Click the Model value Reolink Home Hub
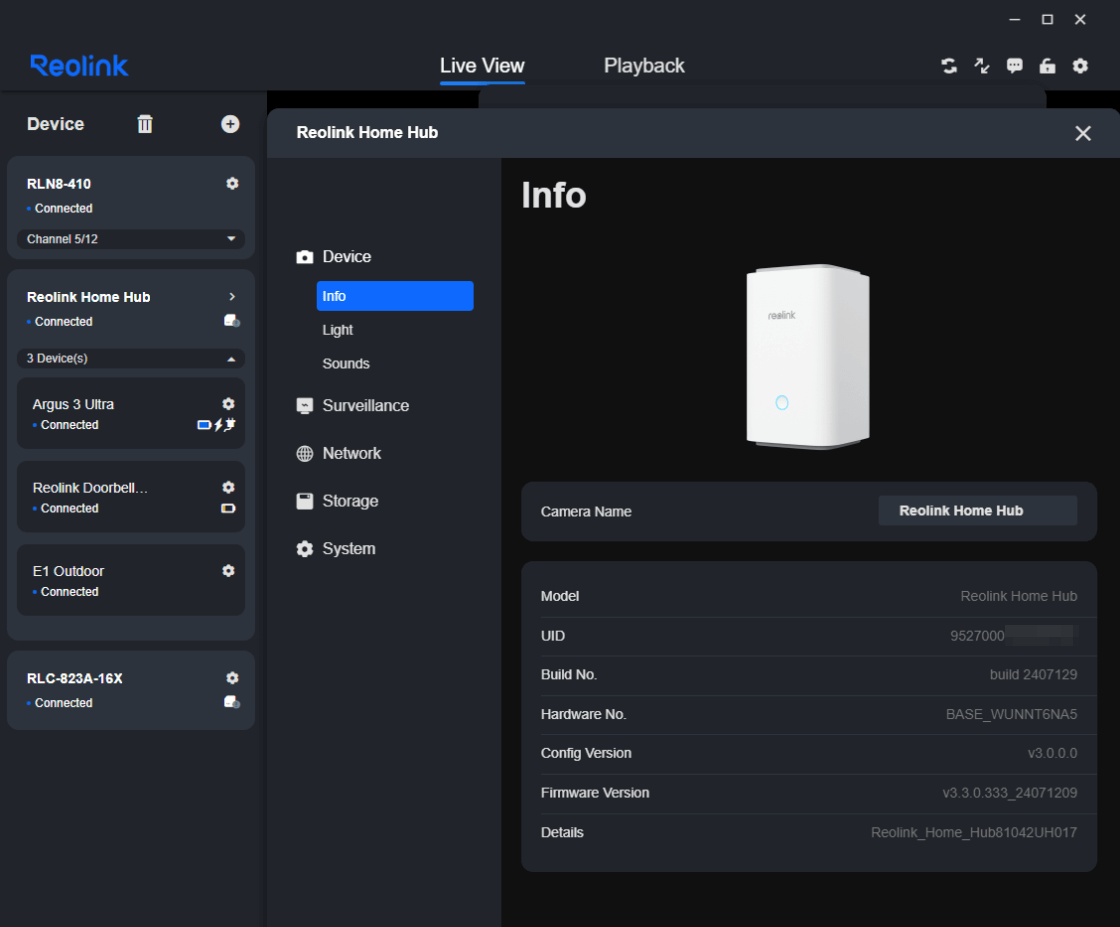The image size is (1120, 927). coord(1019,596)
